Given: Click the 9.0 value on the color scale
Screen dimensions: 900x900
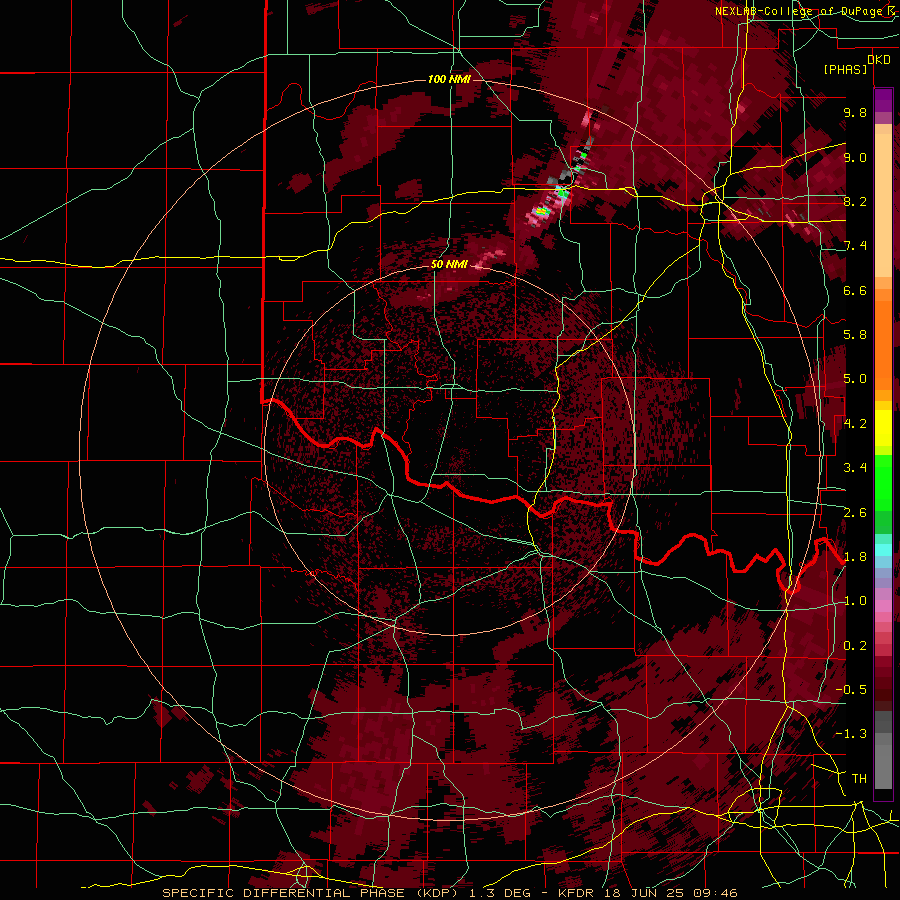Looking at the screenshot, I should 855,157.
